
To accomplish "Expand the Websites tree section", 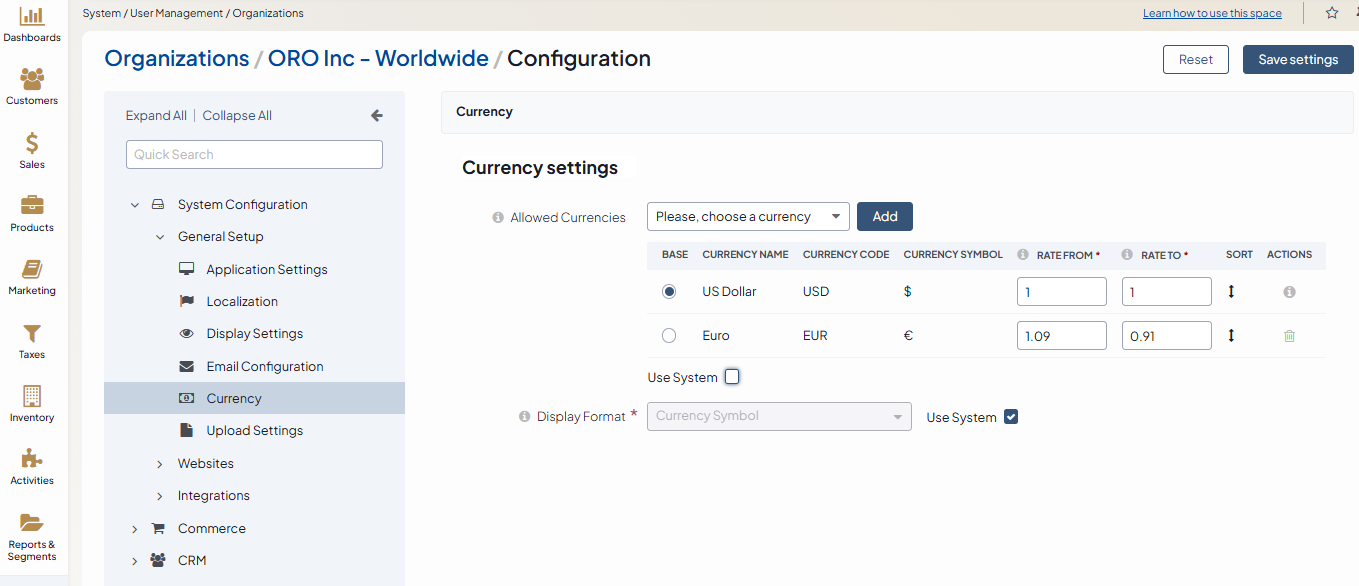I will (160, 464).
